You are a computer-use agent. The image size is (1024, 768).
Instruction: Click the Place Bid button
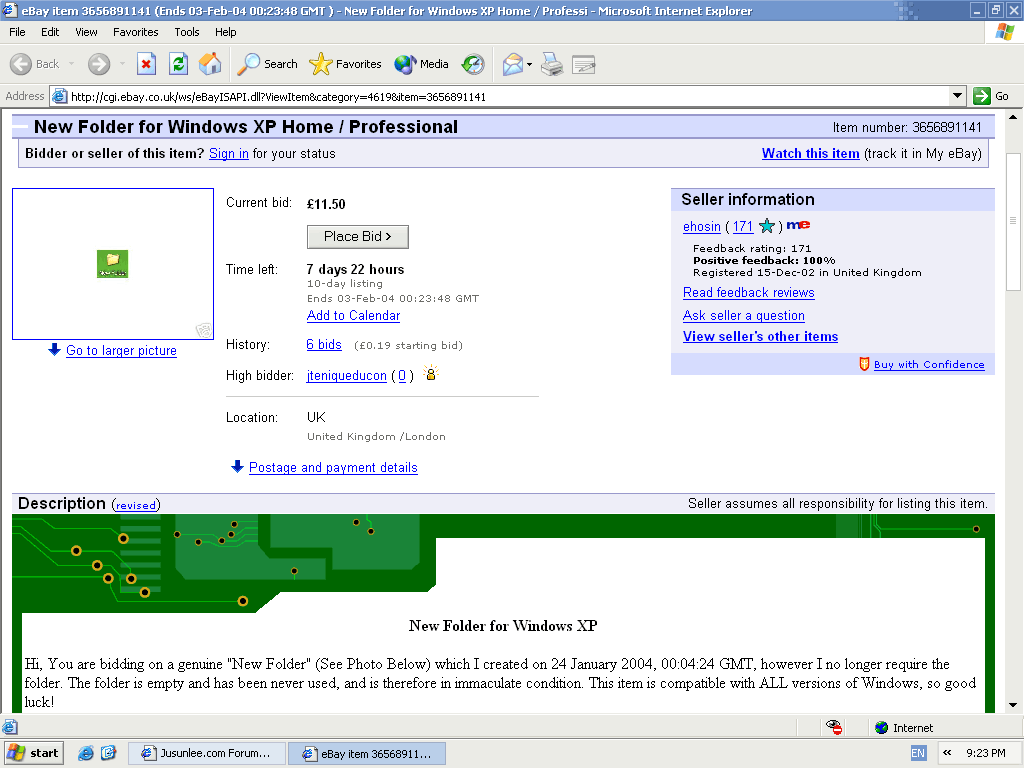coord(358,236)
